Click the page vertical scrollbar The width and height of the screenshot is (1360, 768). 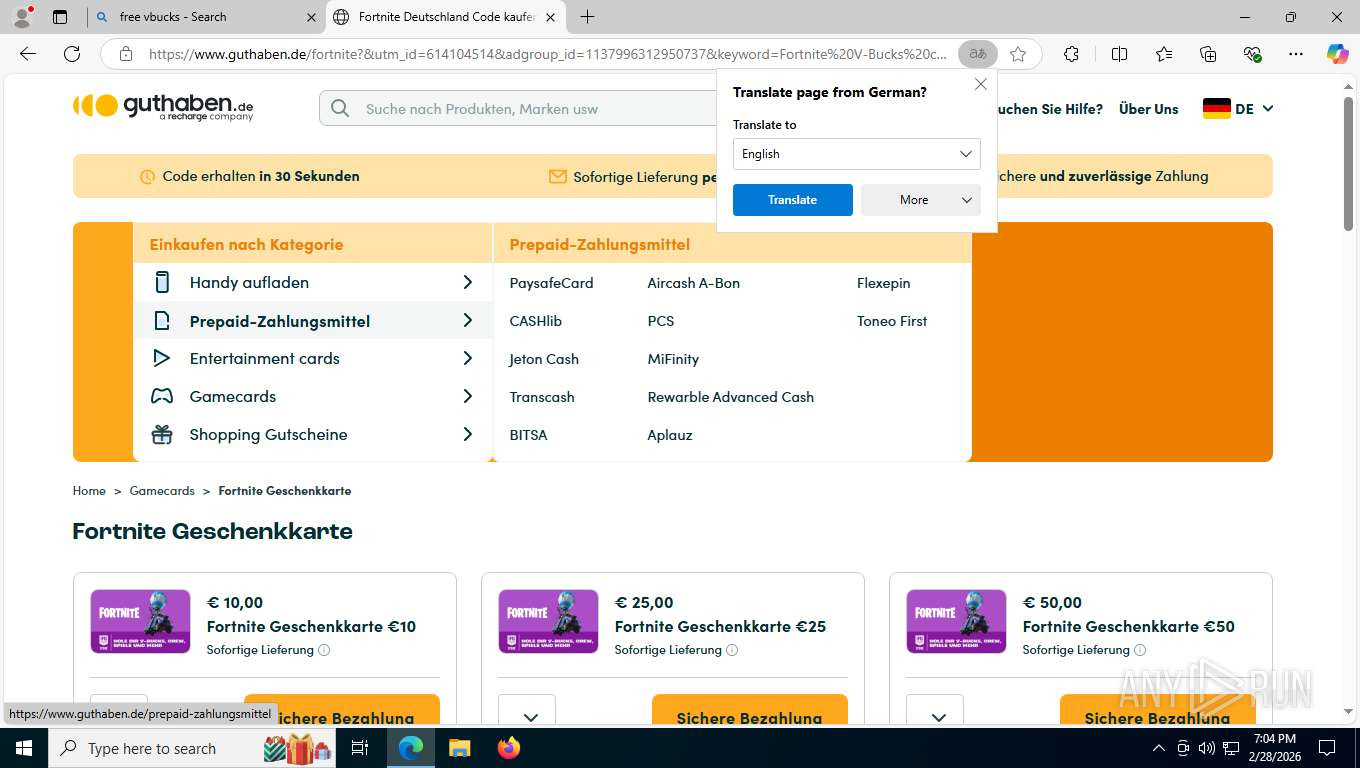[x=1349, y=165]
